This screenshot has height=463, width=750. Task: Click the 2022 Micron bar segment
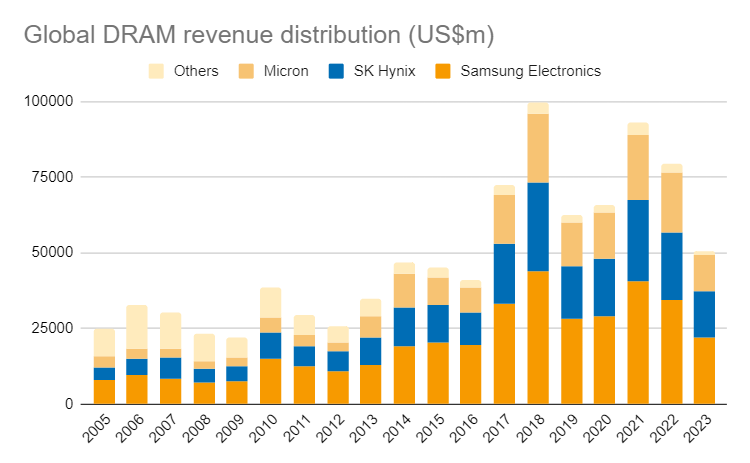[672, 202]
